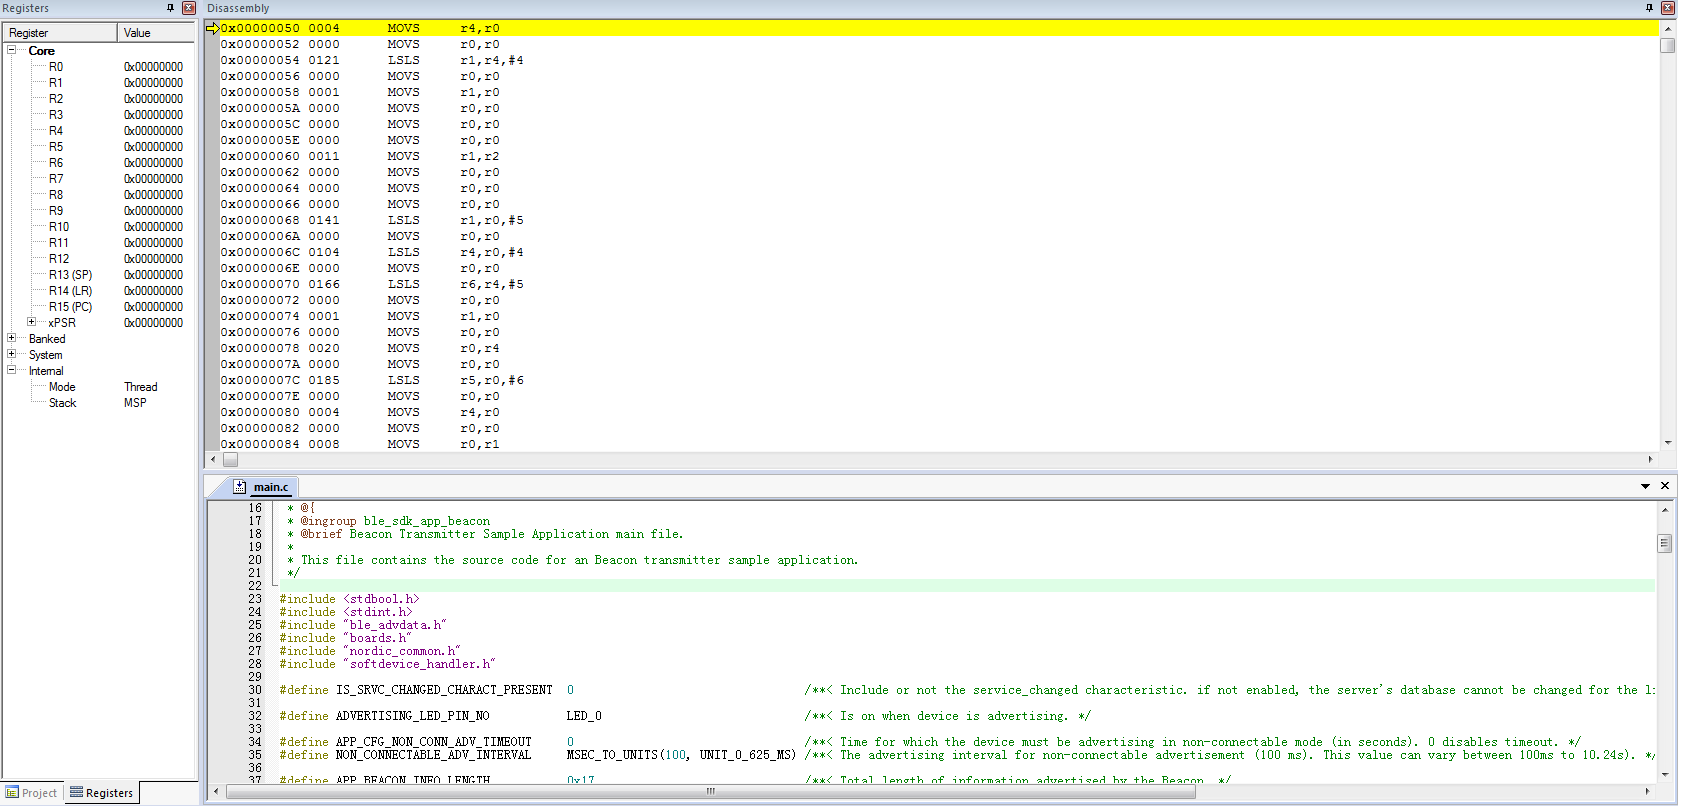
Task: Click the #include "boards.h" line
Action: click(346, 638)
